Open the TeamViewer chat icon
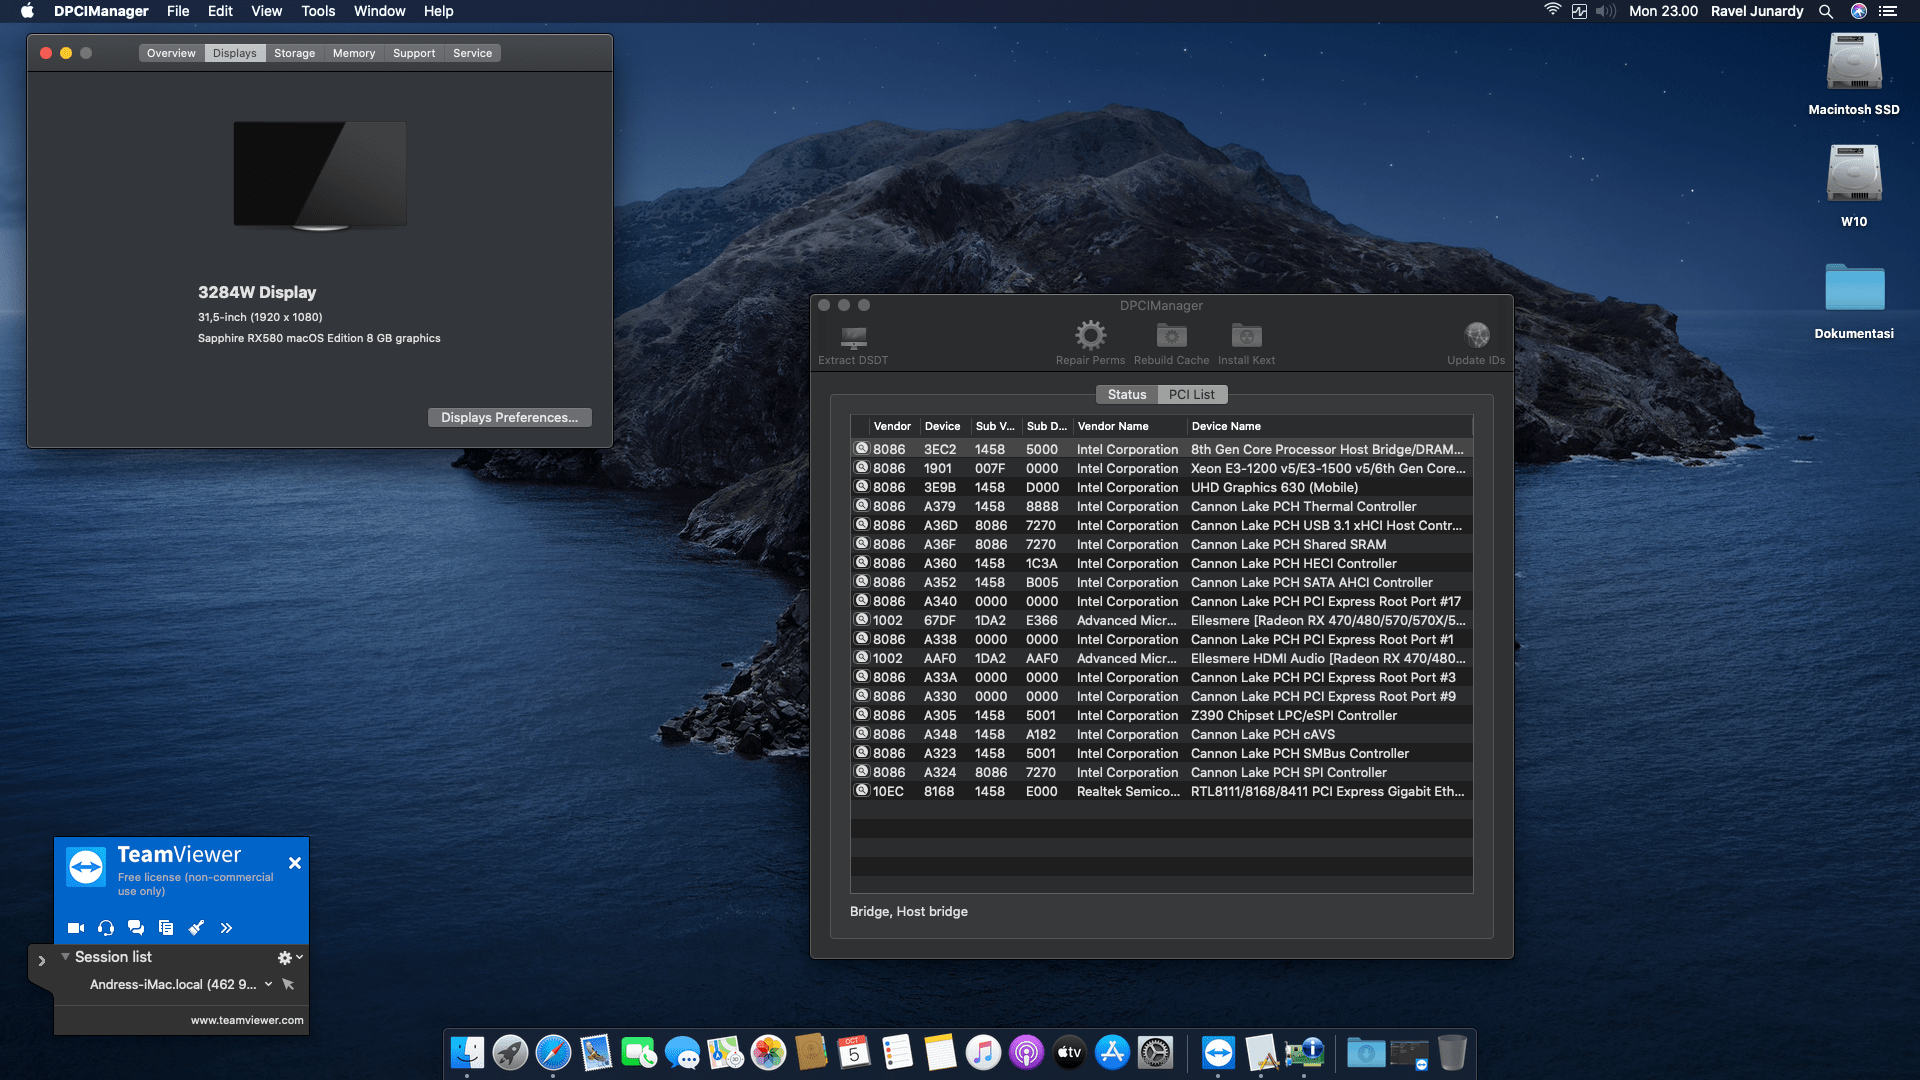 [136, 928]
